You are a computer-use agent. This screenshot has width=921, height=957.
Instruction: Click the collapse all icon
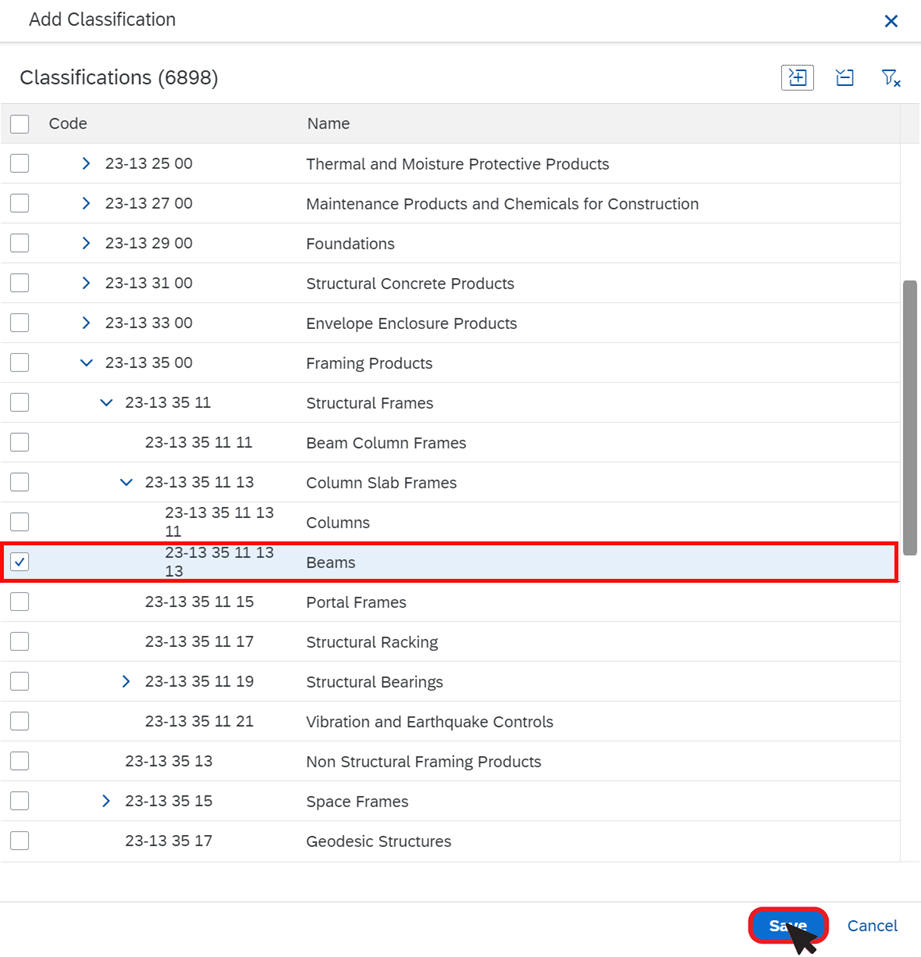pos(845,78)
